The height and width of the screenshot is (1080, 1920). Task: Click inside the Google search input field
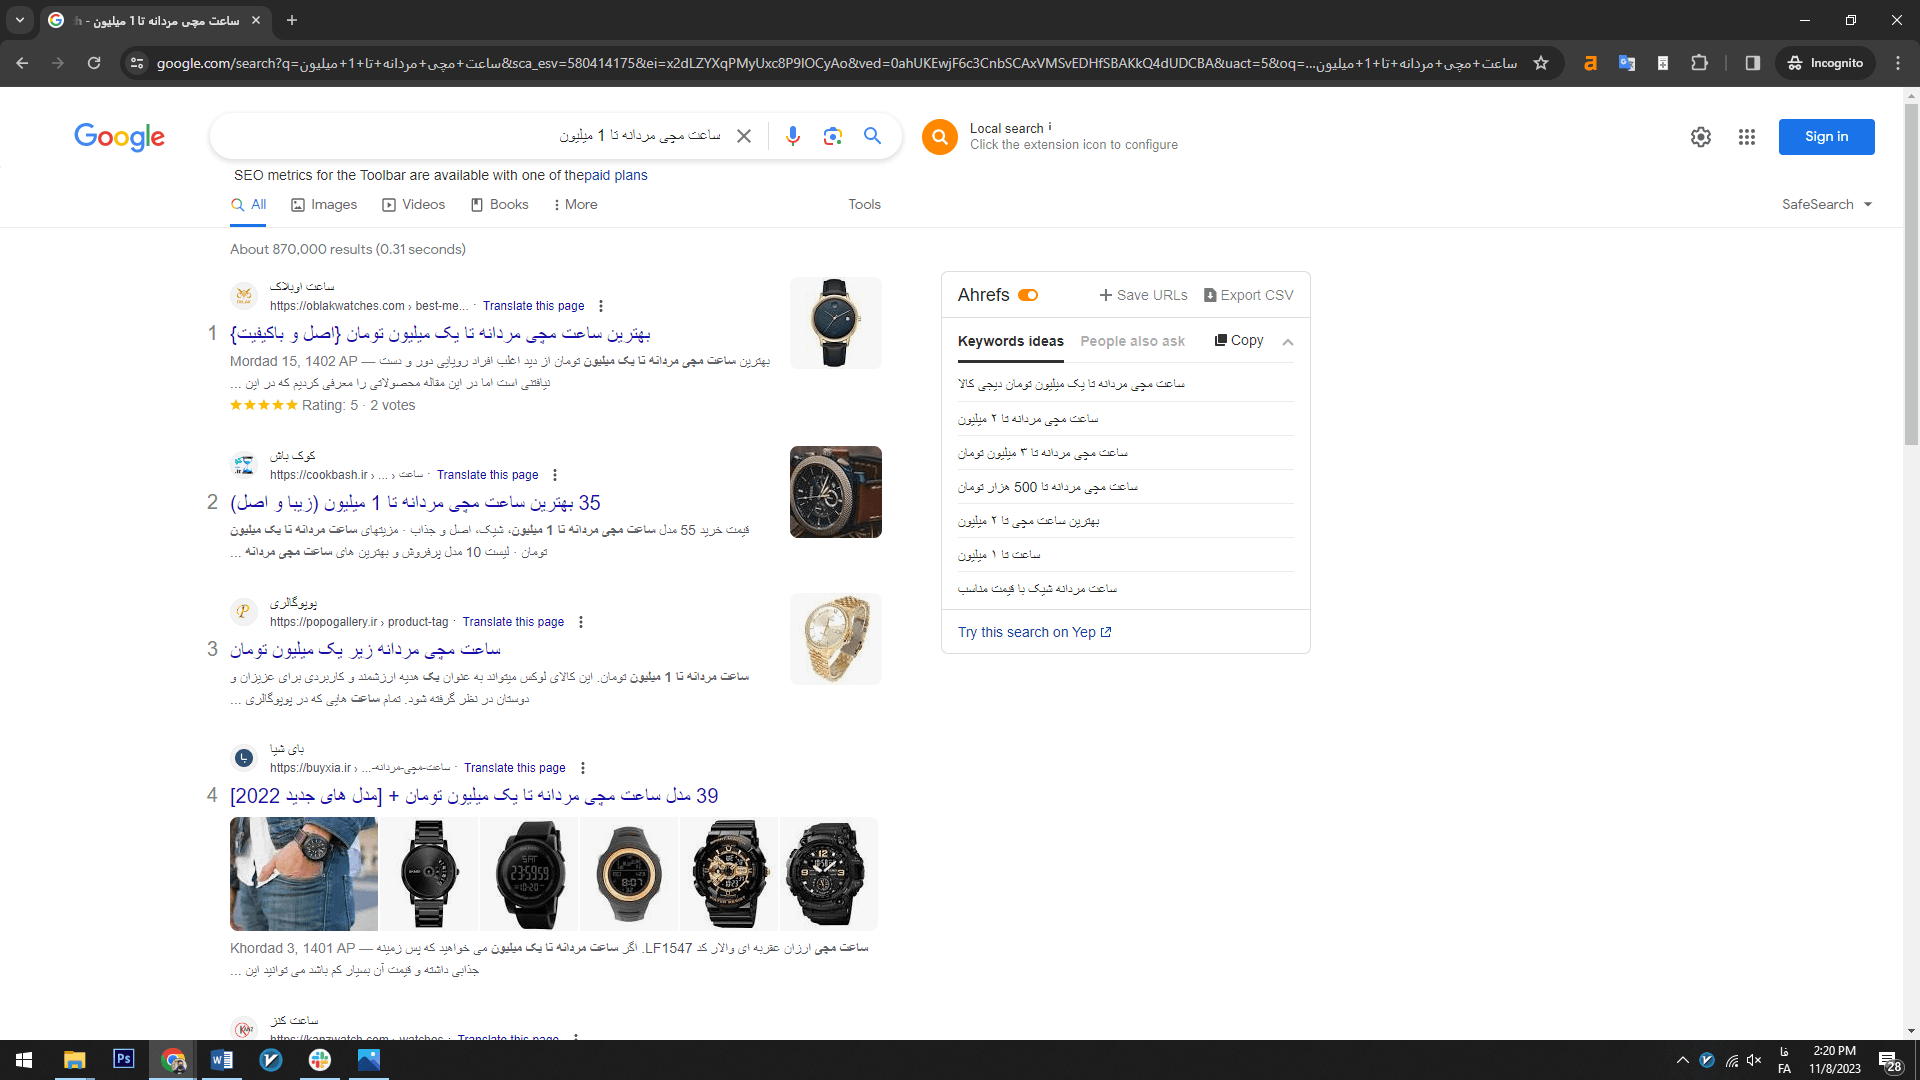(480, 136)
